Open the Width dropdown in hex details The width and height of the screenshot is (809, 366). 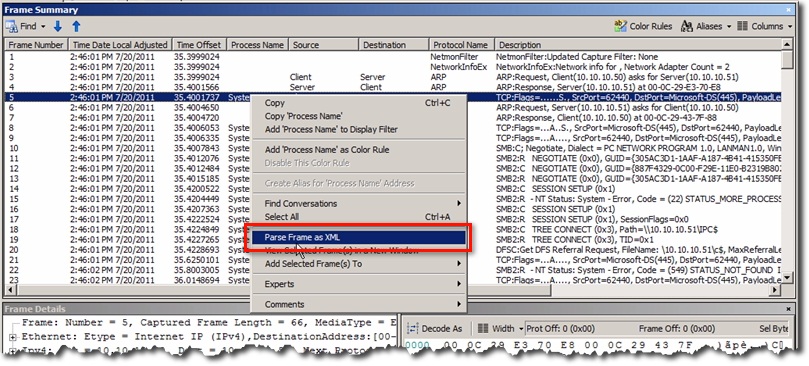coord(500,328)
